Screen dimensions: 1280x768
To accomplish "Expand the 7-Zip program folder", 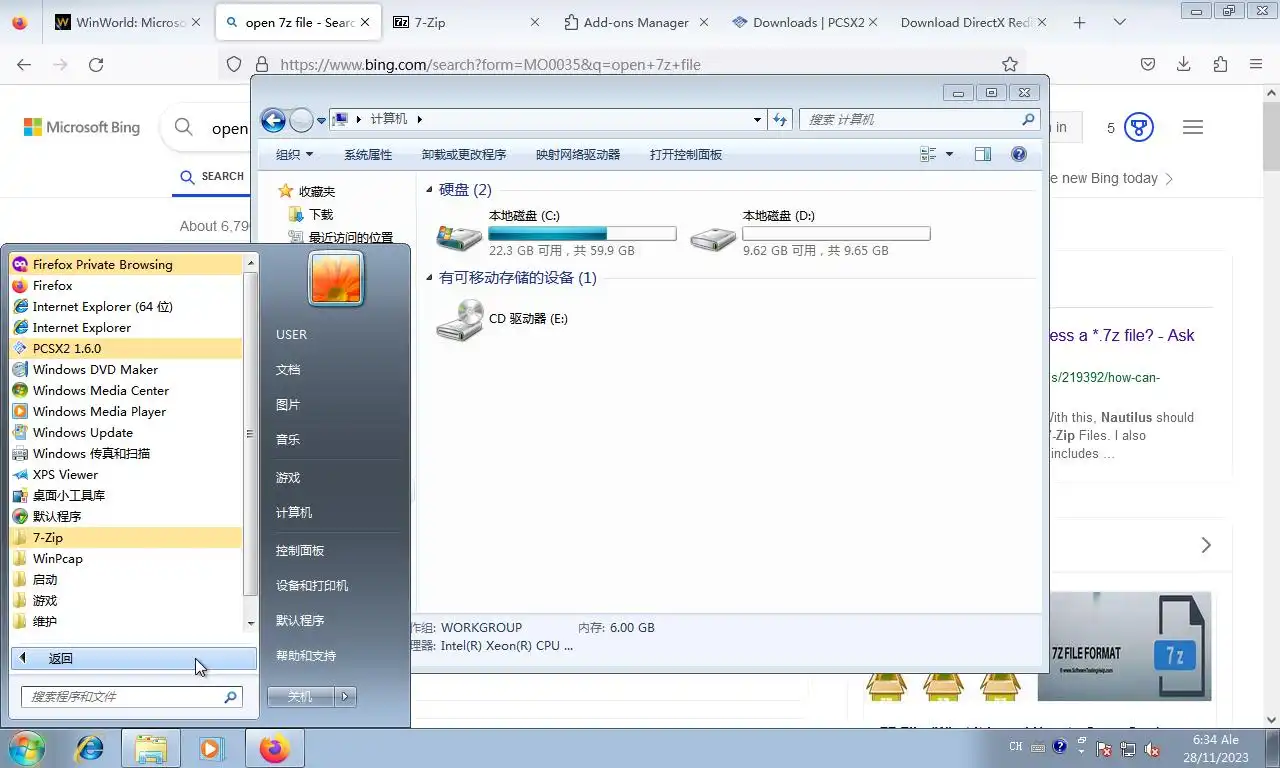I will point(126,537).
